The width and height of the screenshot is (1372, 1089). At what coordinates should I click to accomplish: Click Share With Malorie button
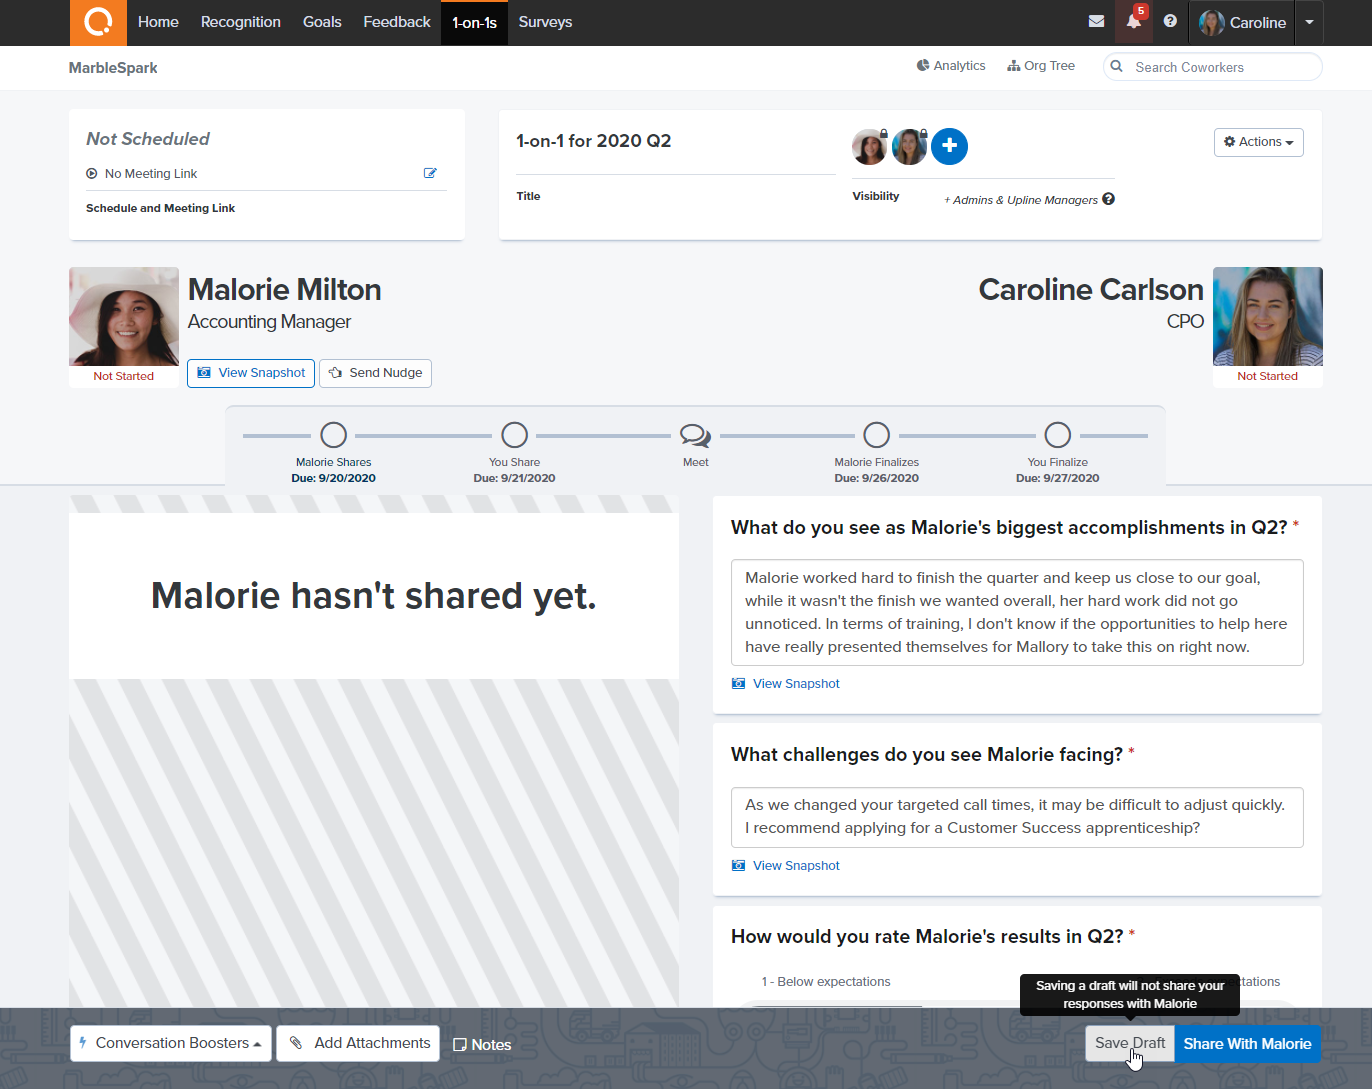pos(1247,1043)
